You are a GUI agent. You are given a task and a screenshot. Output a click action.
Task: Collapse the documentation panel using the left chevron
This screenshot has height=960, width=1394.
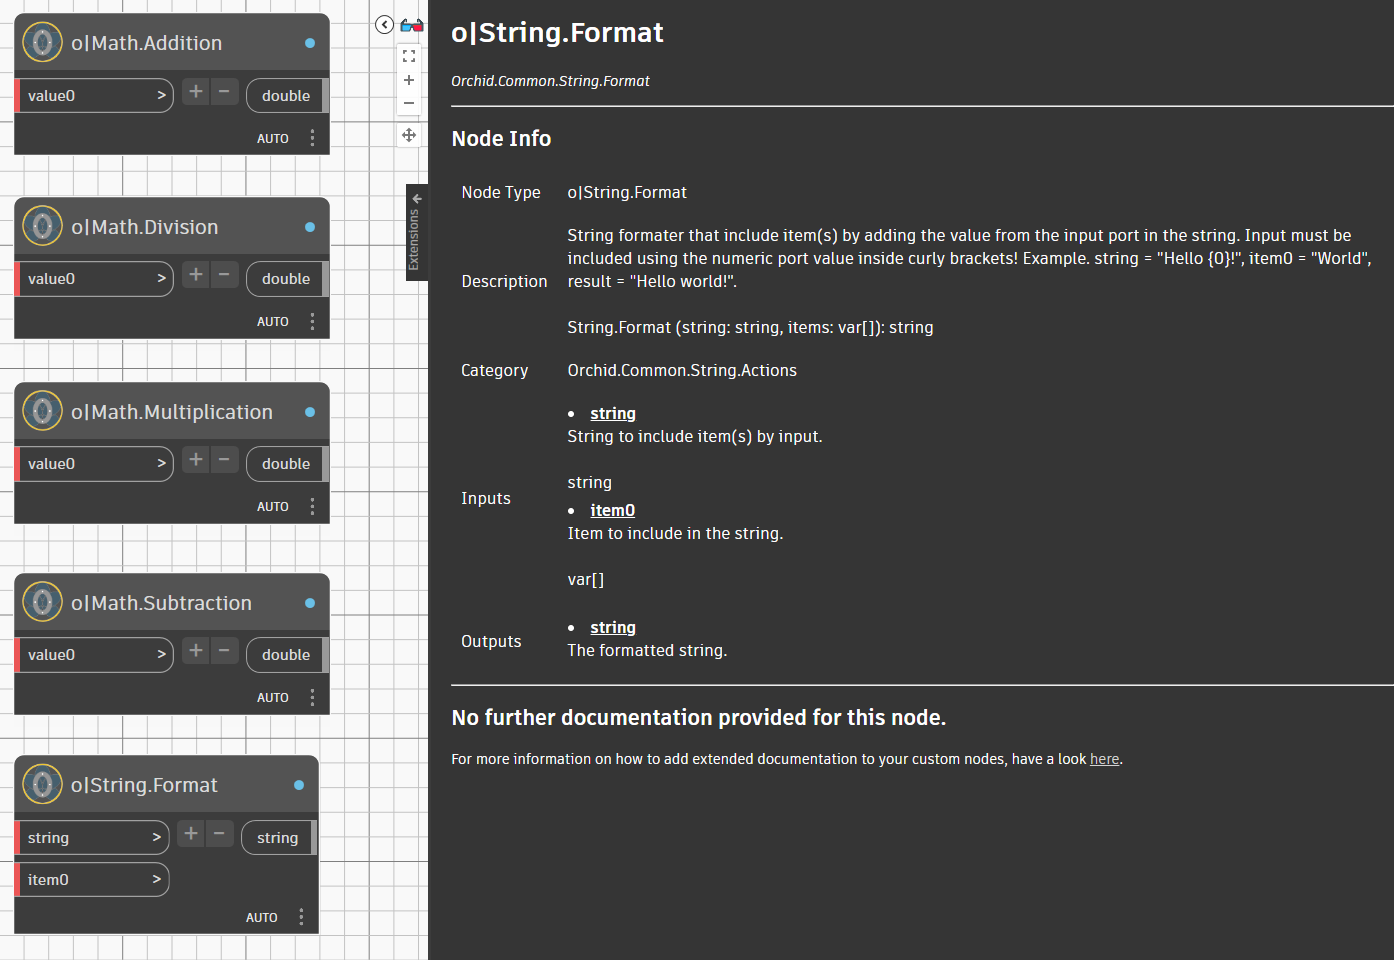[383, 24]
